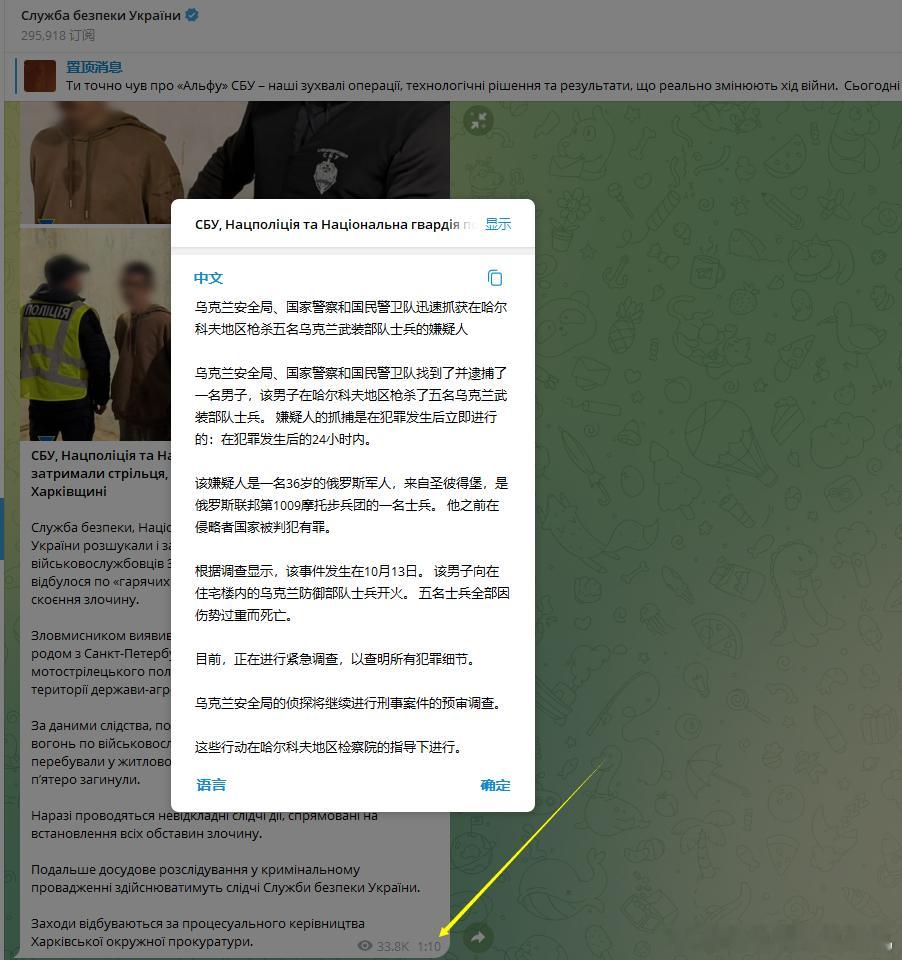902x960 pixels.
Task: Open the Служба безпеки України channel title
Action: tap(100, 15)
